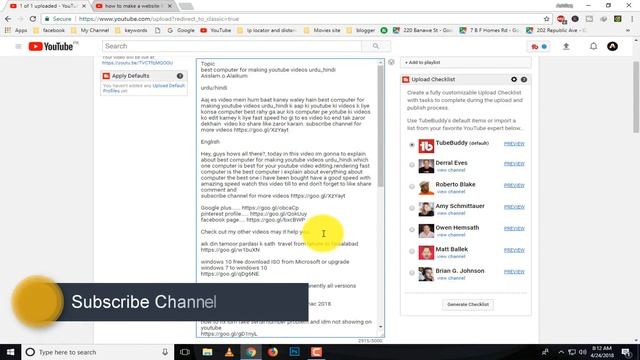Preview Roberto Blake checklist

[x=514, y=186]
